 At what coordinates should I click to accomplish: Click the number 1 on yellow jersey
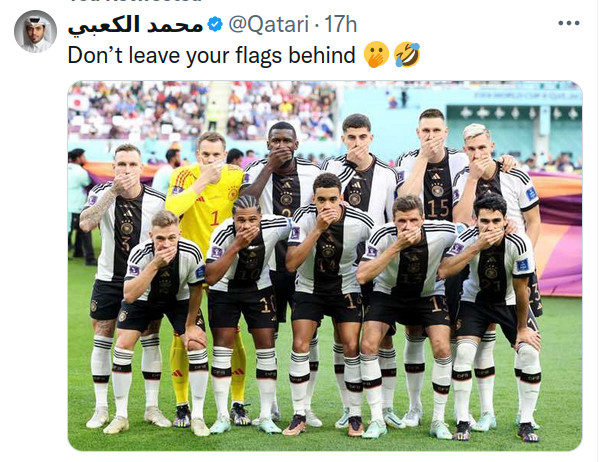(x=214, y=219)
